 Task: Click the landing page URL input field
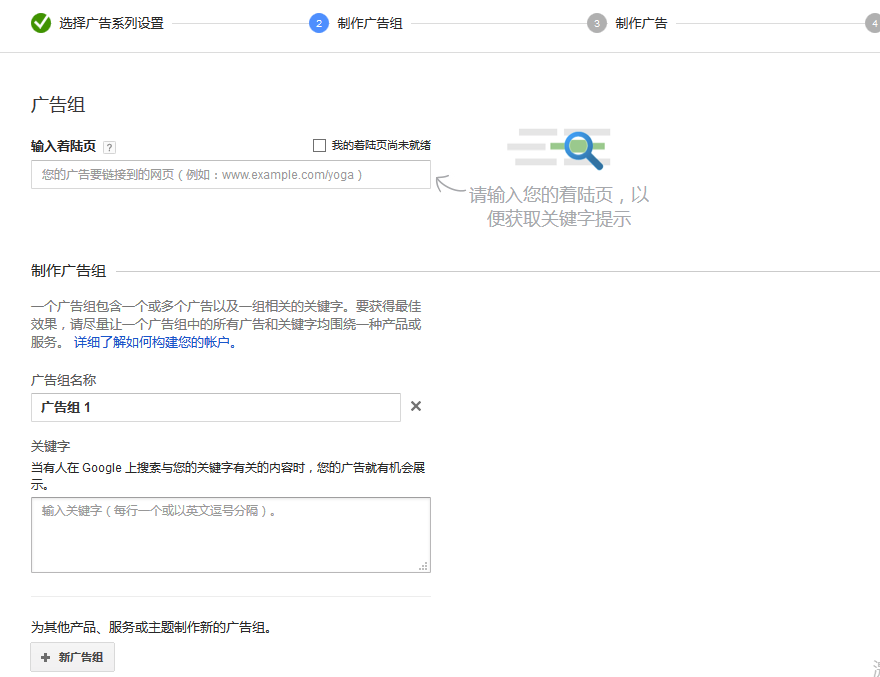(230, 174)
